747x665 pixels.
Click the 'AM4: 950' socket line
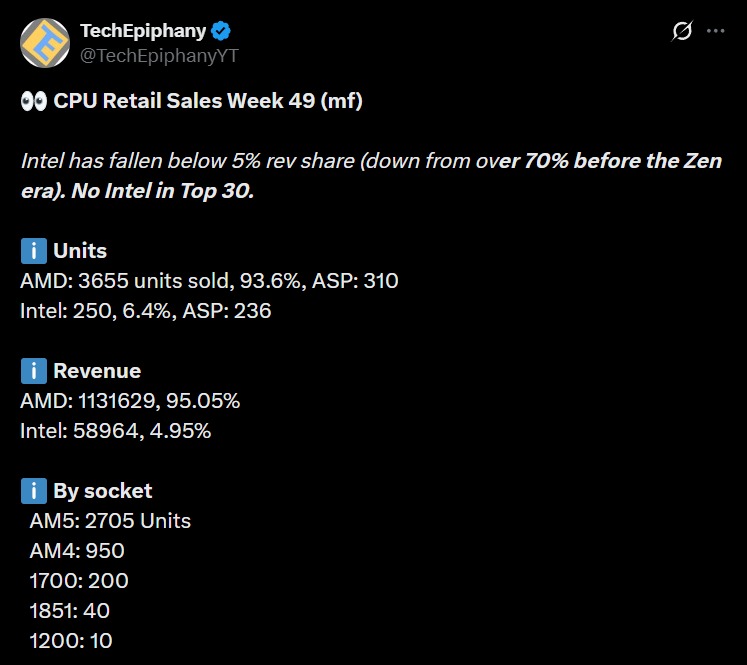click(x=77, y=551)
